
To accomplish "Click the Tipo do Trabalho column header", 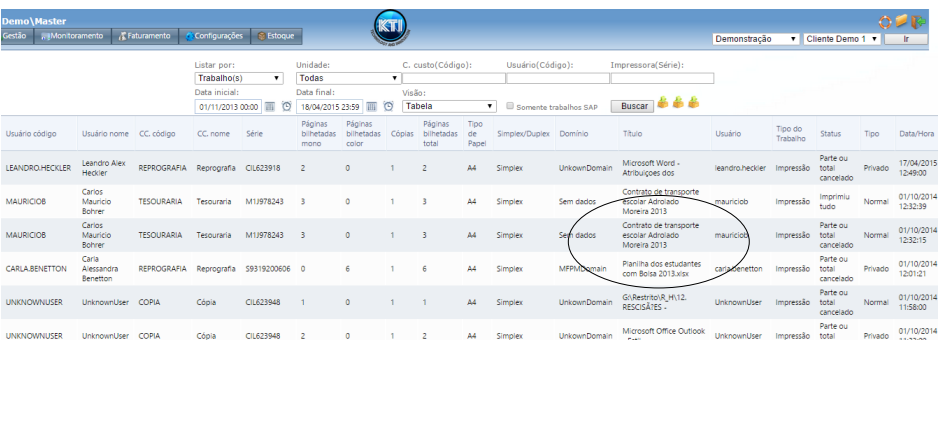I will 791,134.
